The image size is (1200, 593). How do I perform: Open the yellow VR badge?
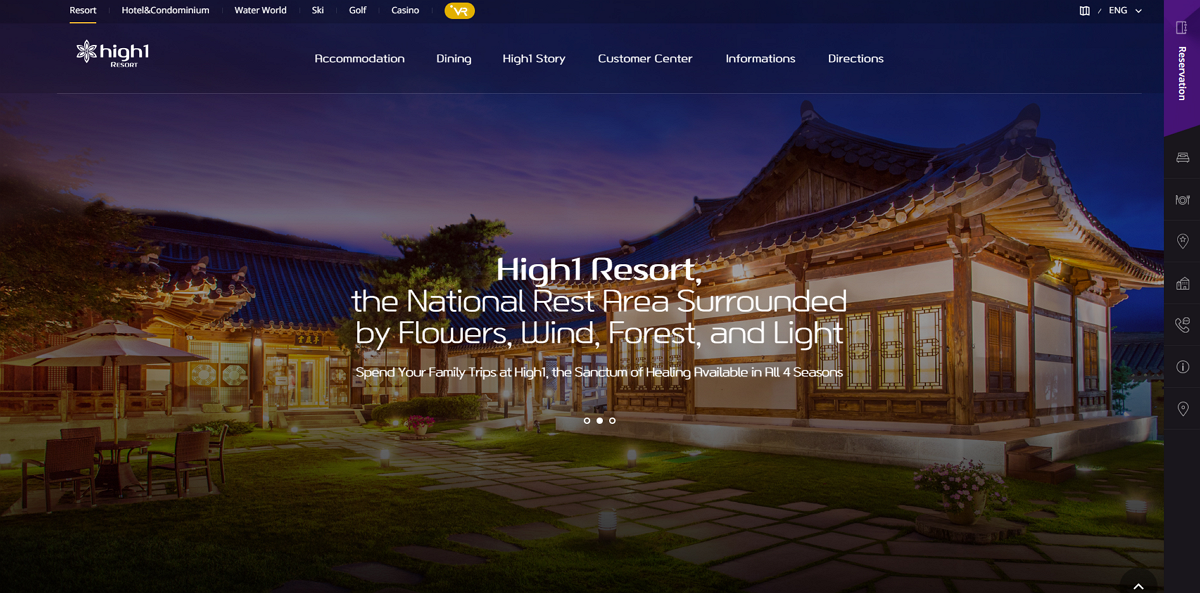point(460,11)
